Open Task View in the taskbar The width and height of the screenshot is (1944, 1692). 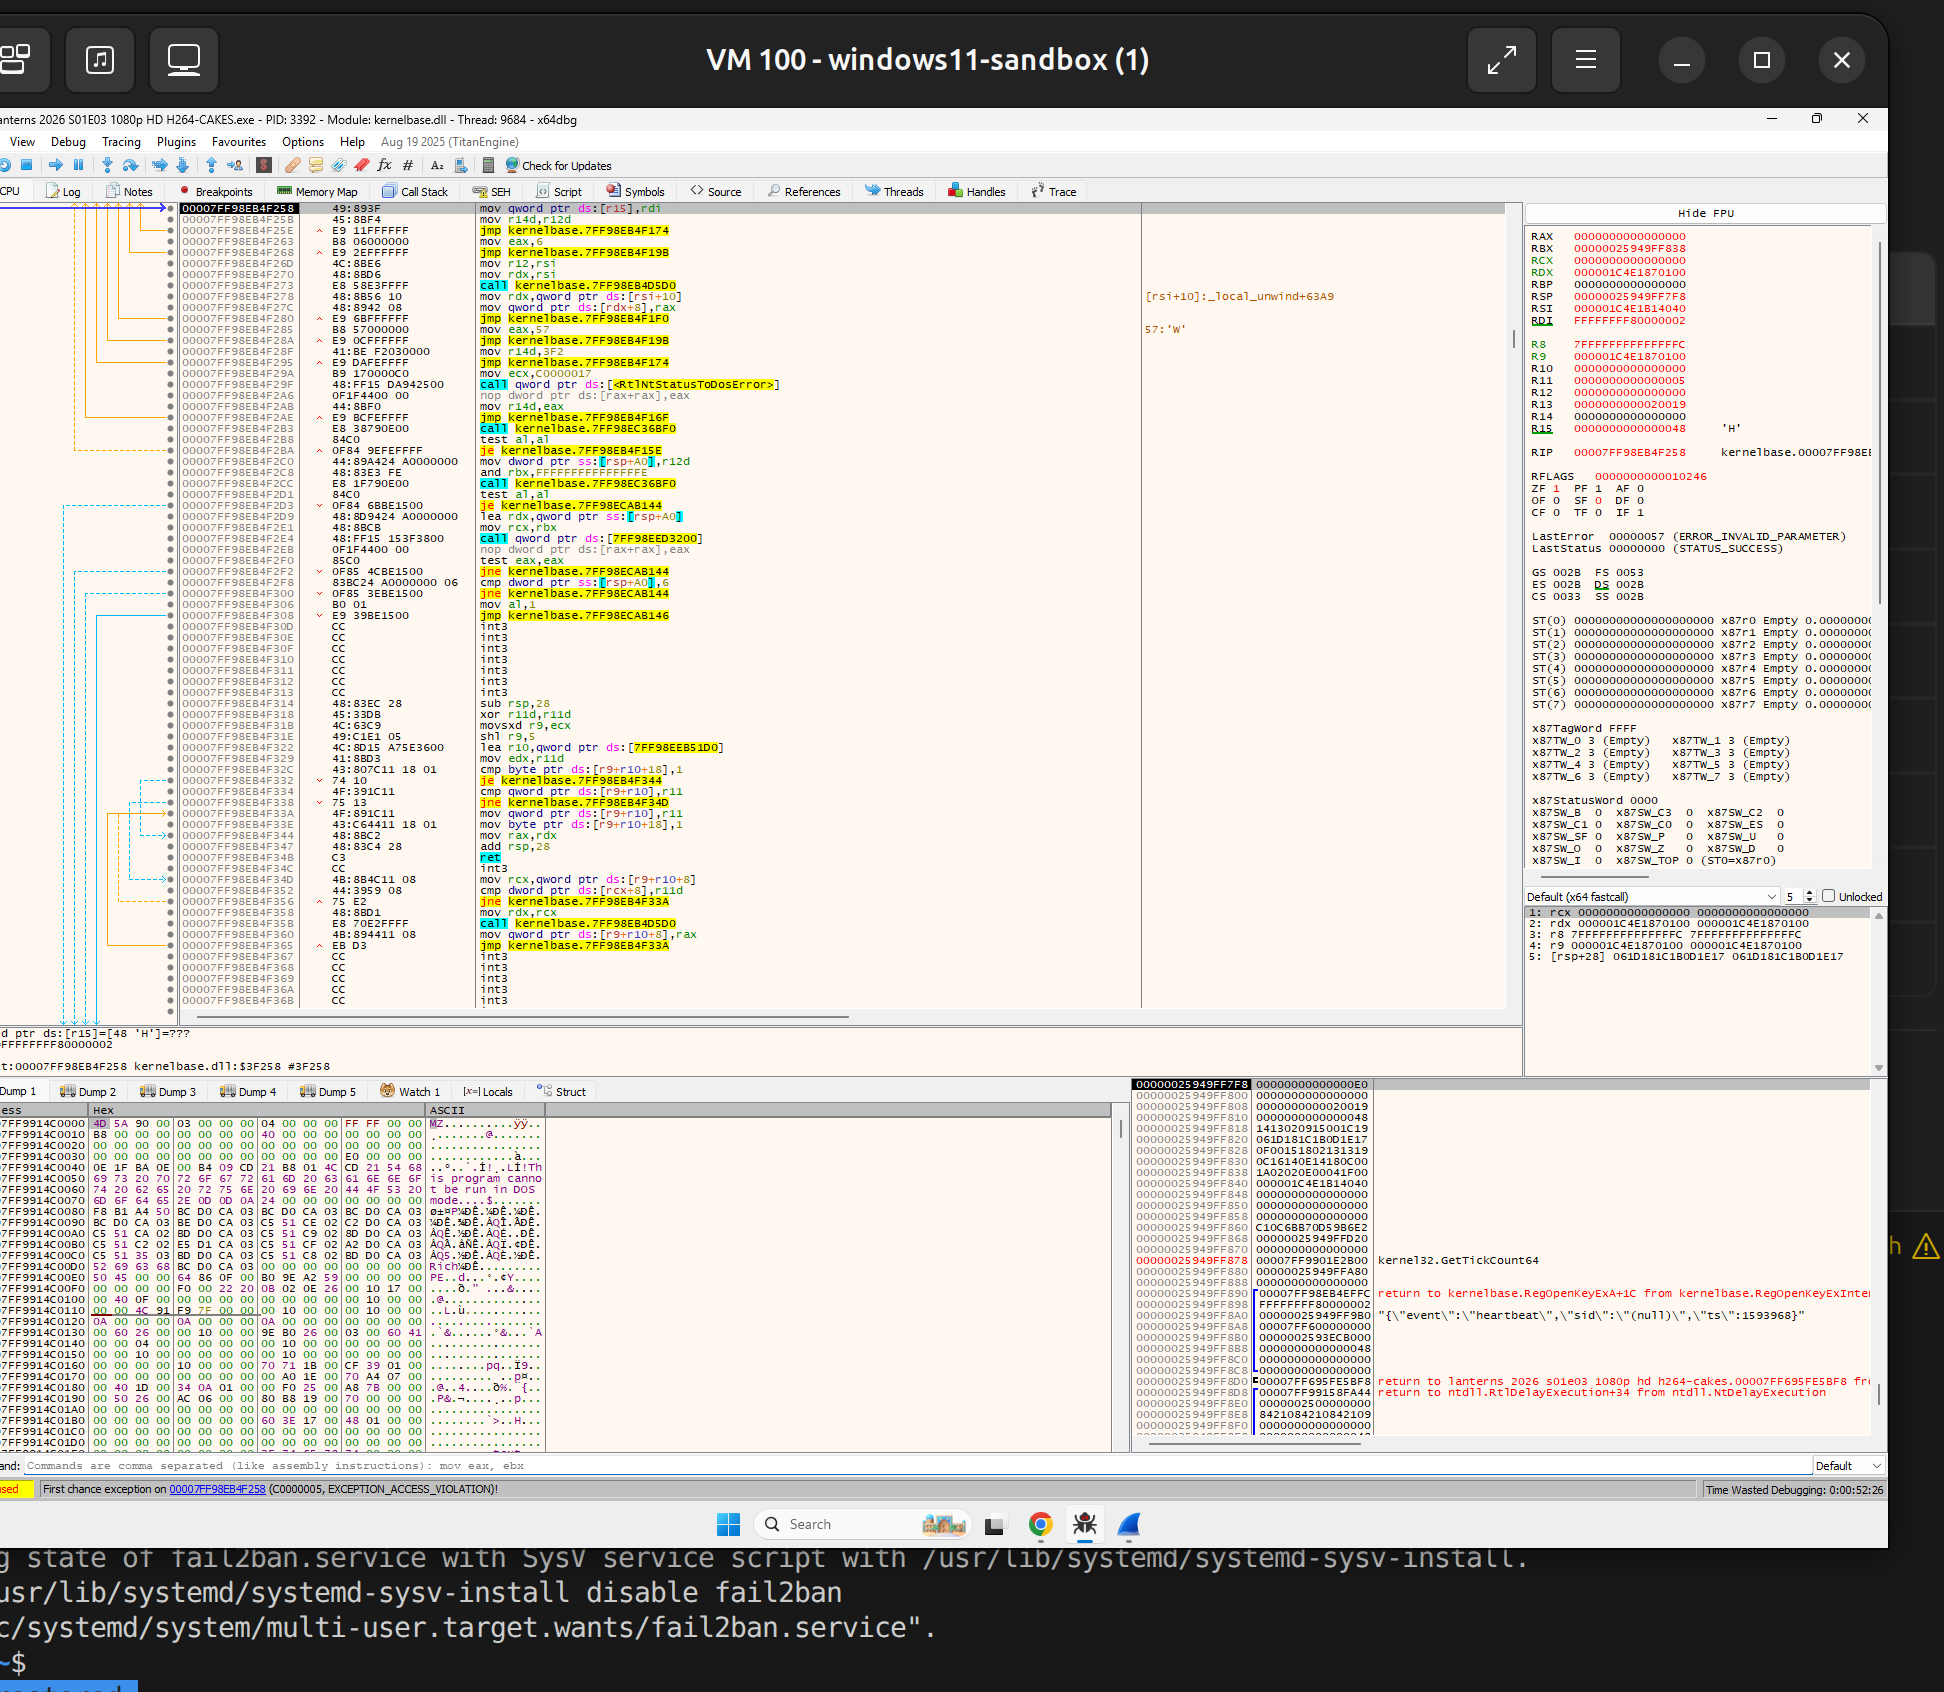(x=994, y=1525)
